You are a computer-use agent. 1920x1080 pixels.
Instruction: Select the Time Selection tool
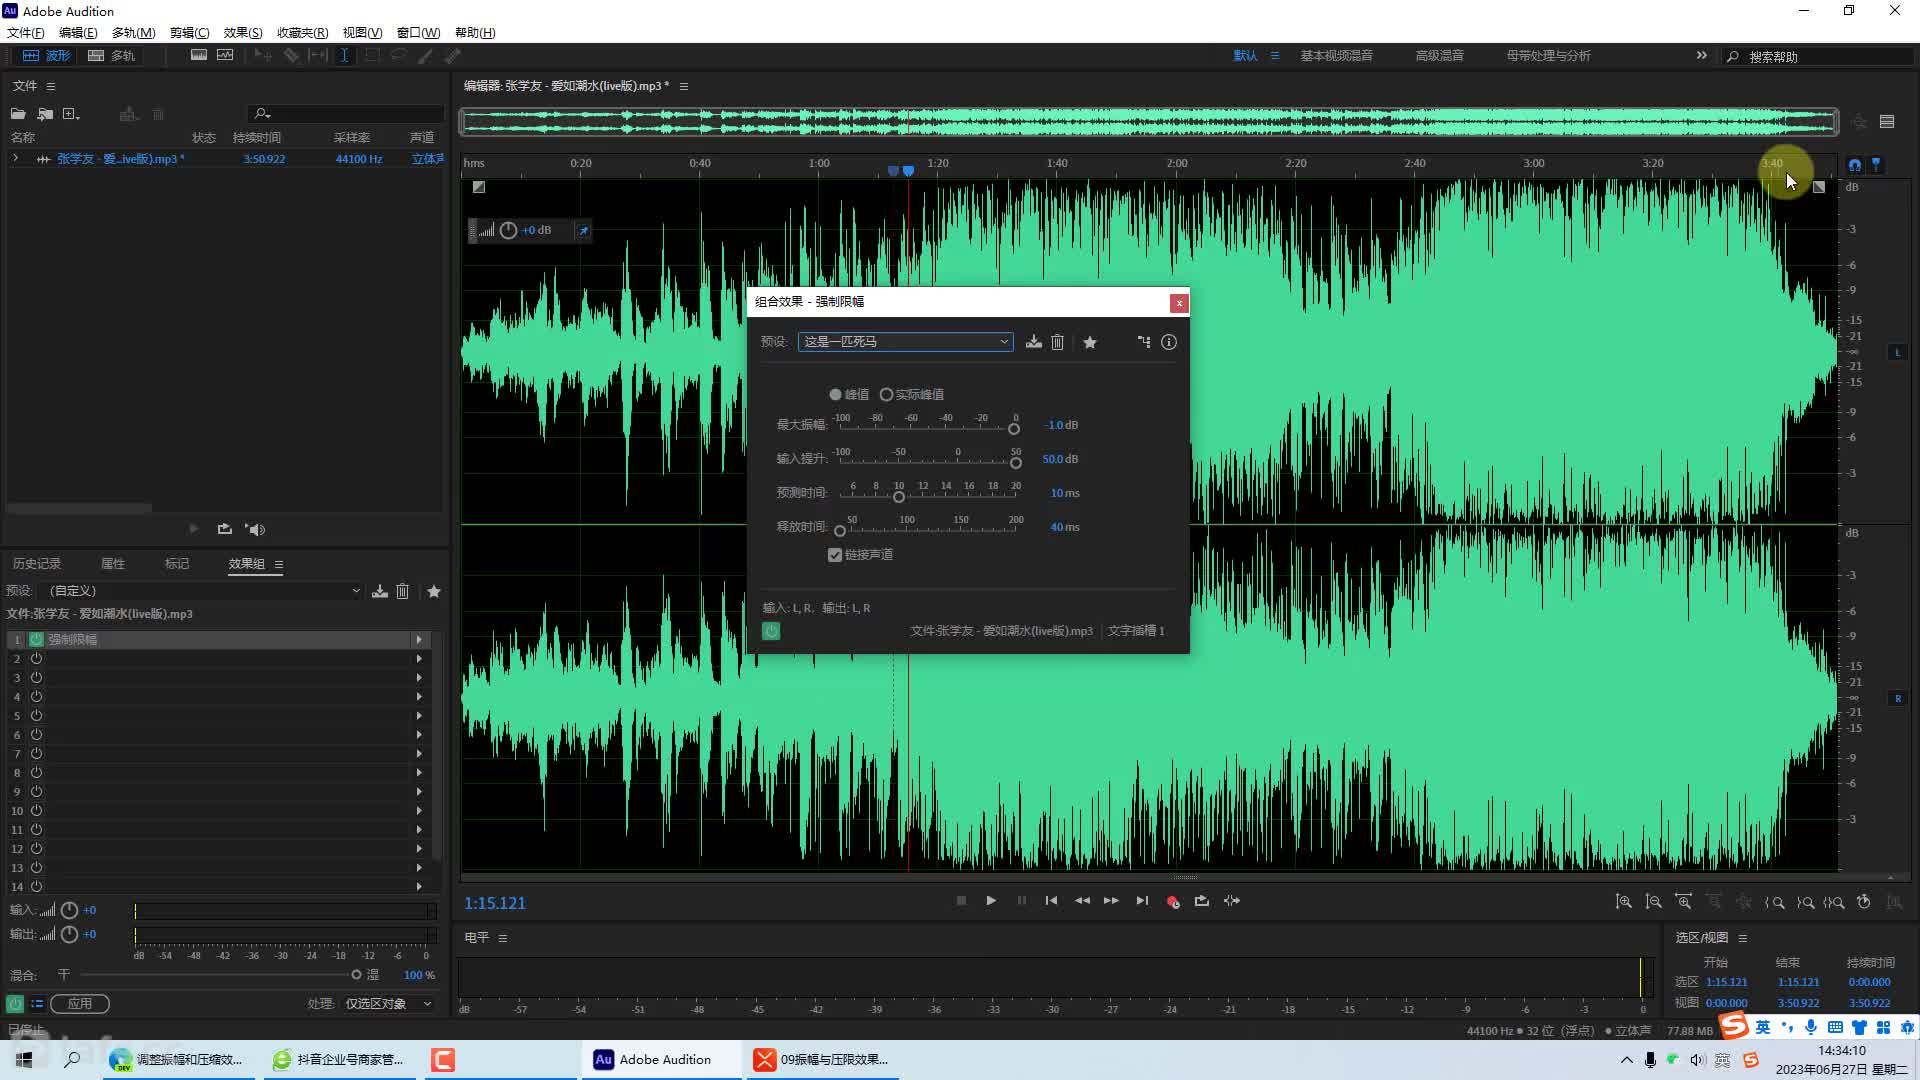[x=344, y=56]
